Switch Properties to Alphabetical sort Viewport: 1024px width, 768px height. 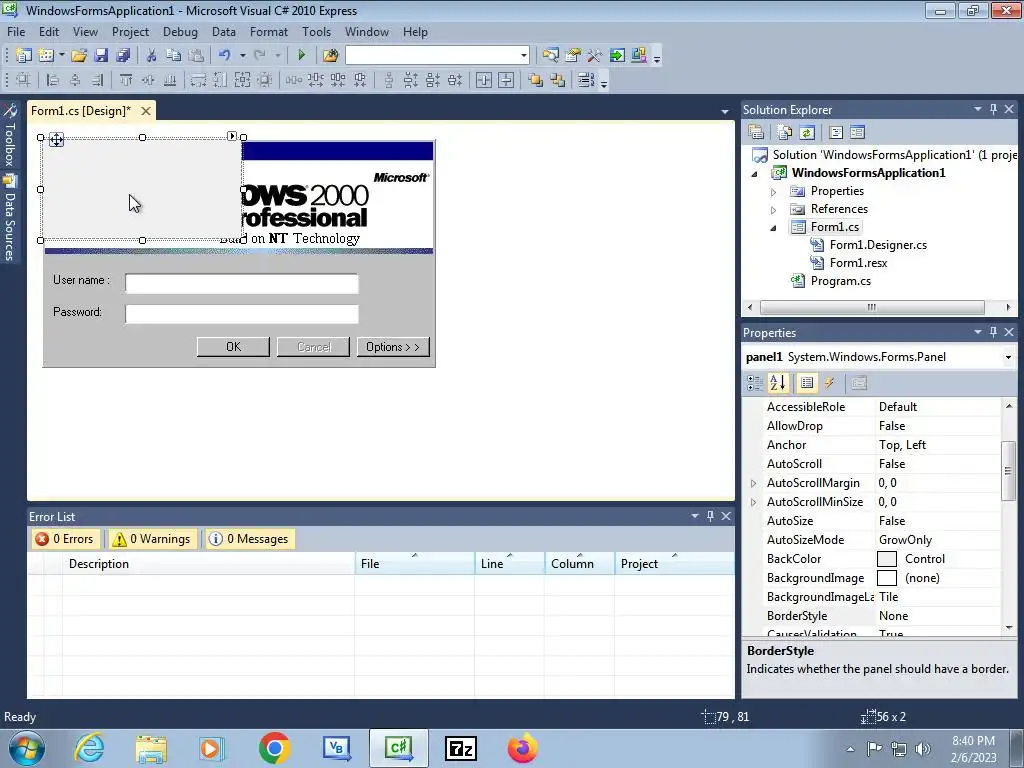tap(778, 383)
